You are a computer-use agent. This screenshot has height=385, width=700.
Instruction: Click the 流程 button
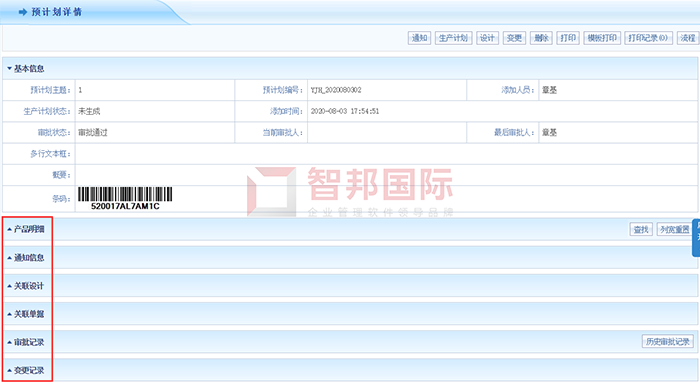(x=688, y=38)
